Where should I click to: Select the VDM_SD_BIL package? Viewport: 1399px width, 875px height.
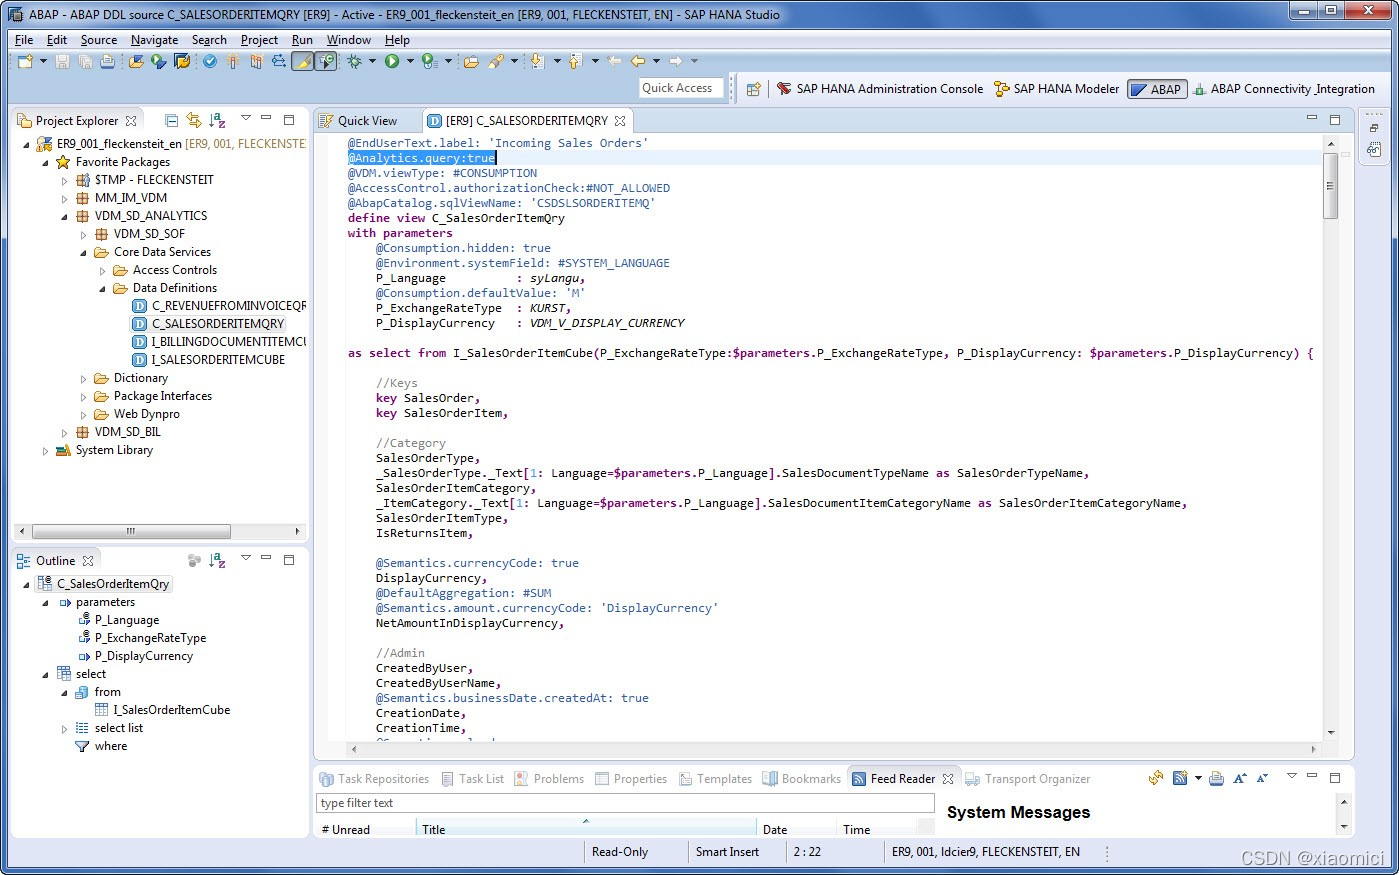point(118,432)
